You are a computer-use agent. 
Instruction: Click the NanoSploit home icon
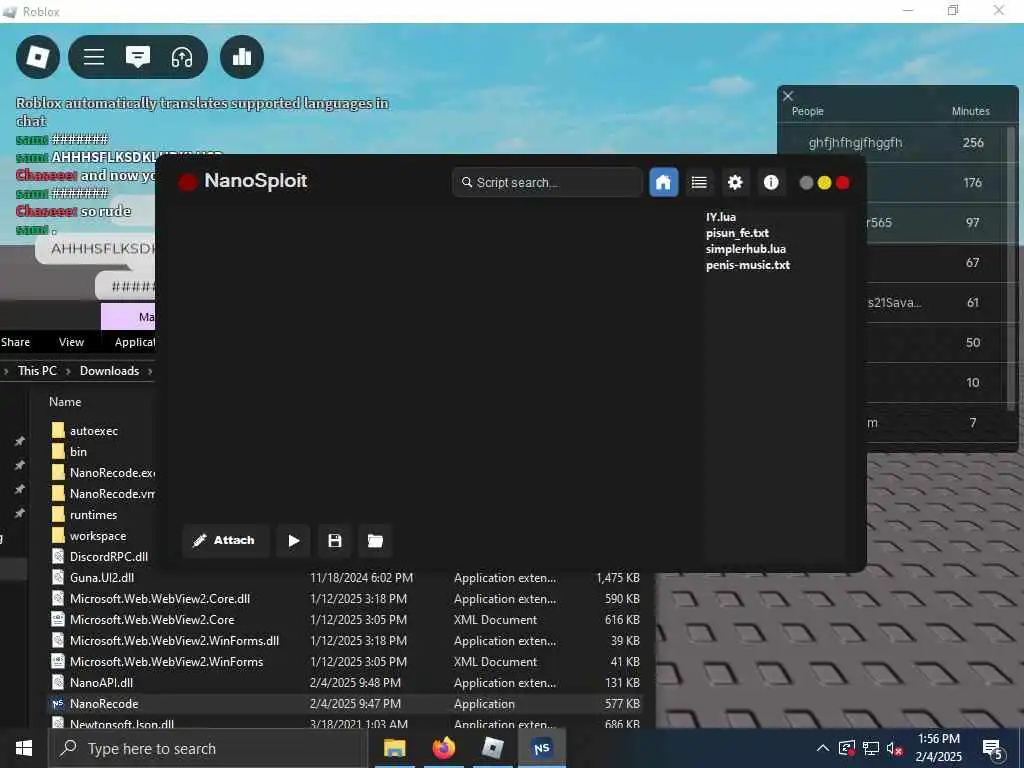[x=664, y=182]
